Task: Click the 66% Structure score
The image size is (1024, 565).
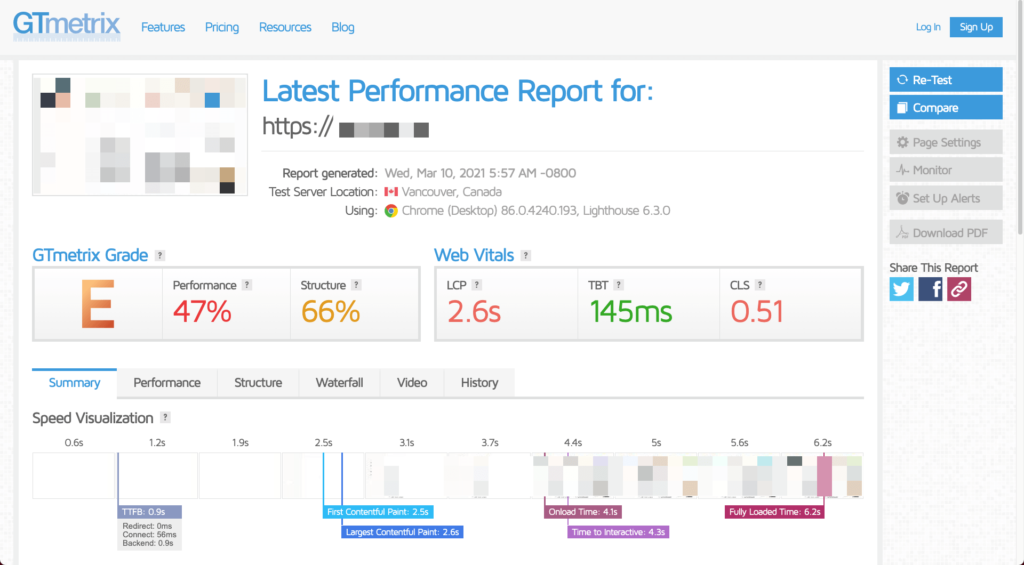Action: [x=330, y=312]
